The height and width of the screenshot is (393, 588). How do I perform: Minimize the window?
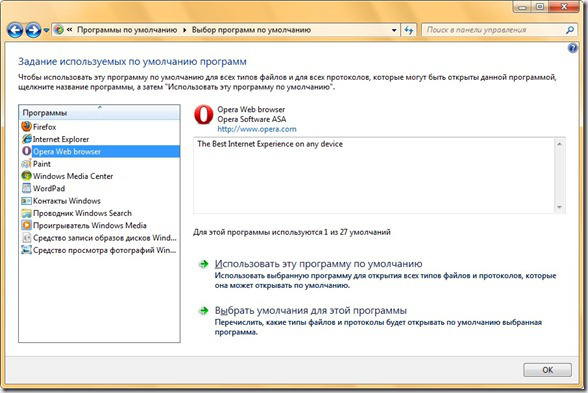[x=523, y=7]
